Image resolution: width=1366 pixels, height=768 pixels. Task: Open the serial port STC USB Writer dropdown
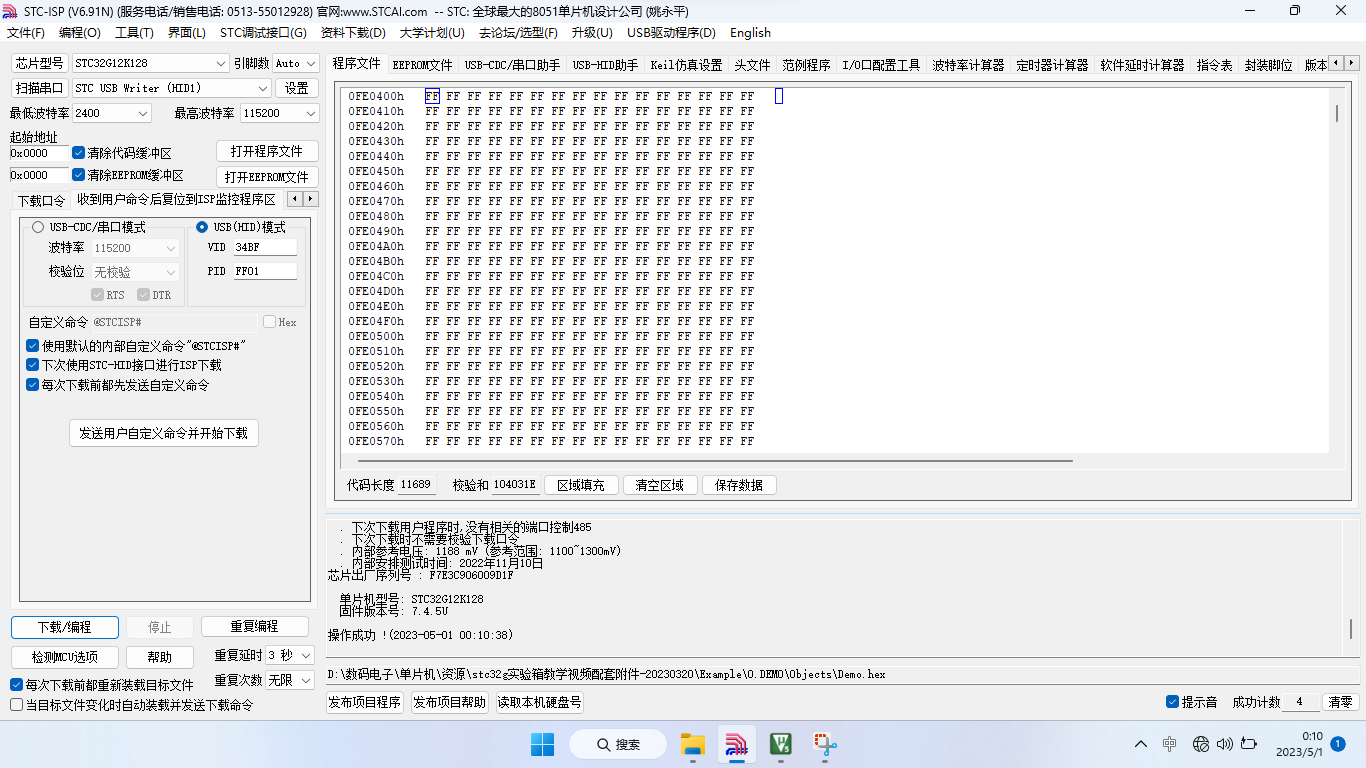click(x=171, y=88)
